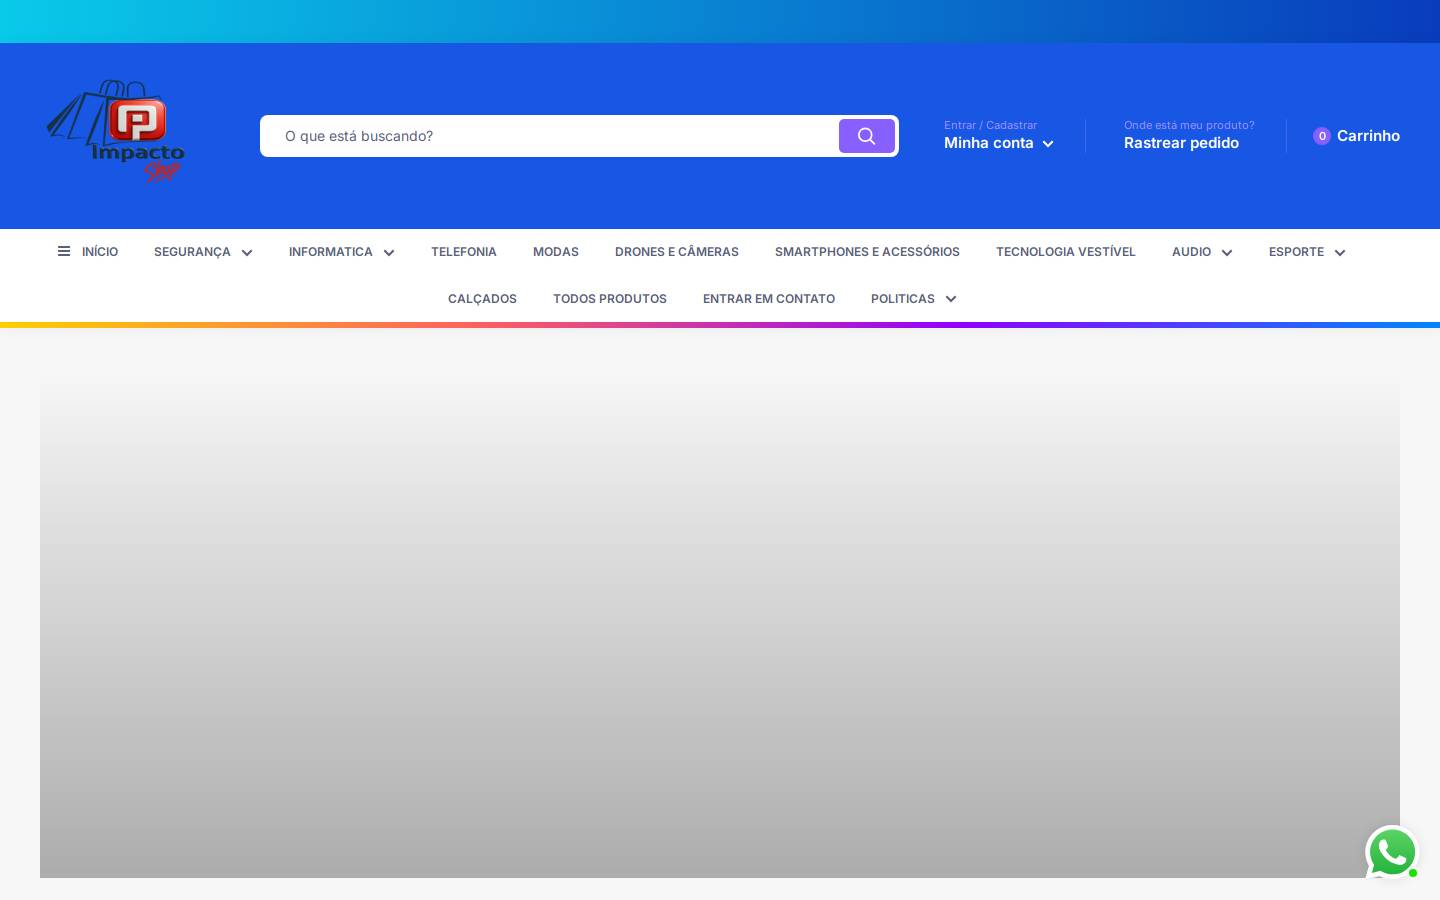
Task: Open the POLITICAS menu label
Action: [x=903, y=299]
